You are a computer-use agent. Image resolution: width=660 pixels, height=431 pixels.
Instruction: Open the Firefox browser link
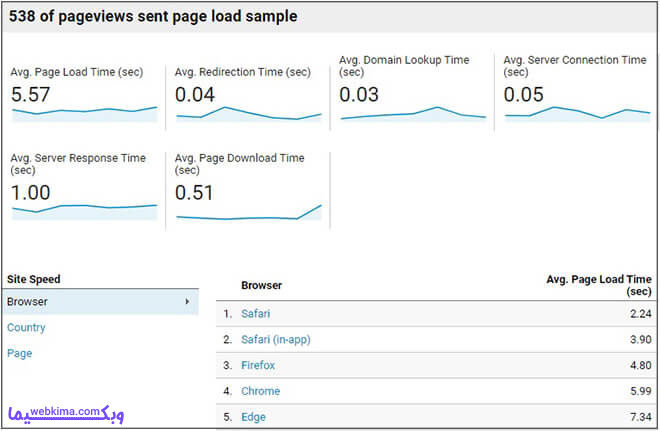(258, 365)
